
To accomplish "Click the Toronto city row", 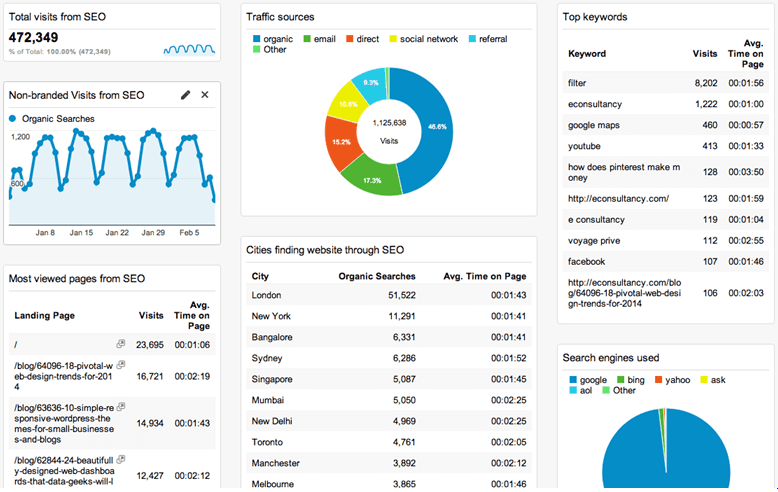I will [389, 442].
